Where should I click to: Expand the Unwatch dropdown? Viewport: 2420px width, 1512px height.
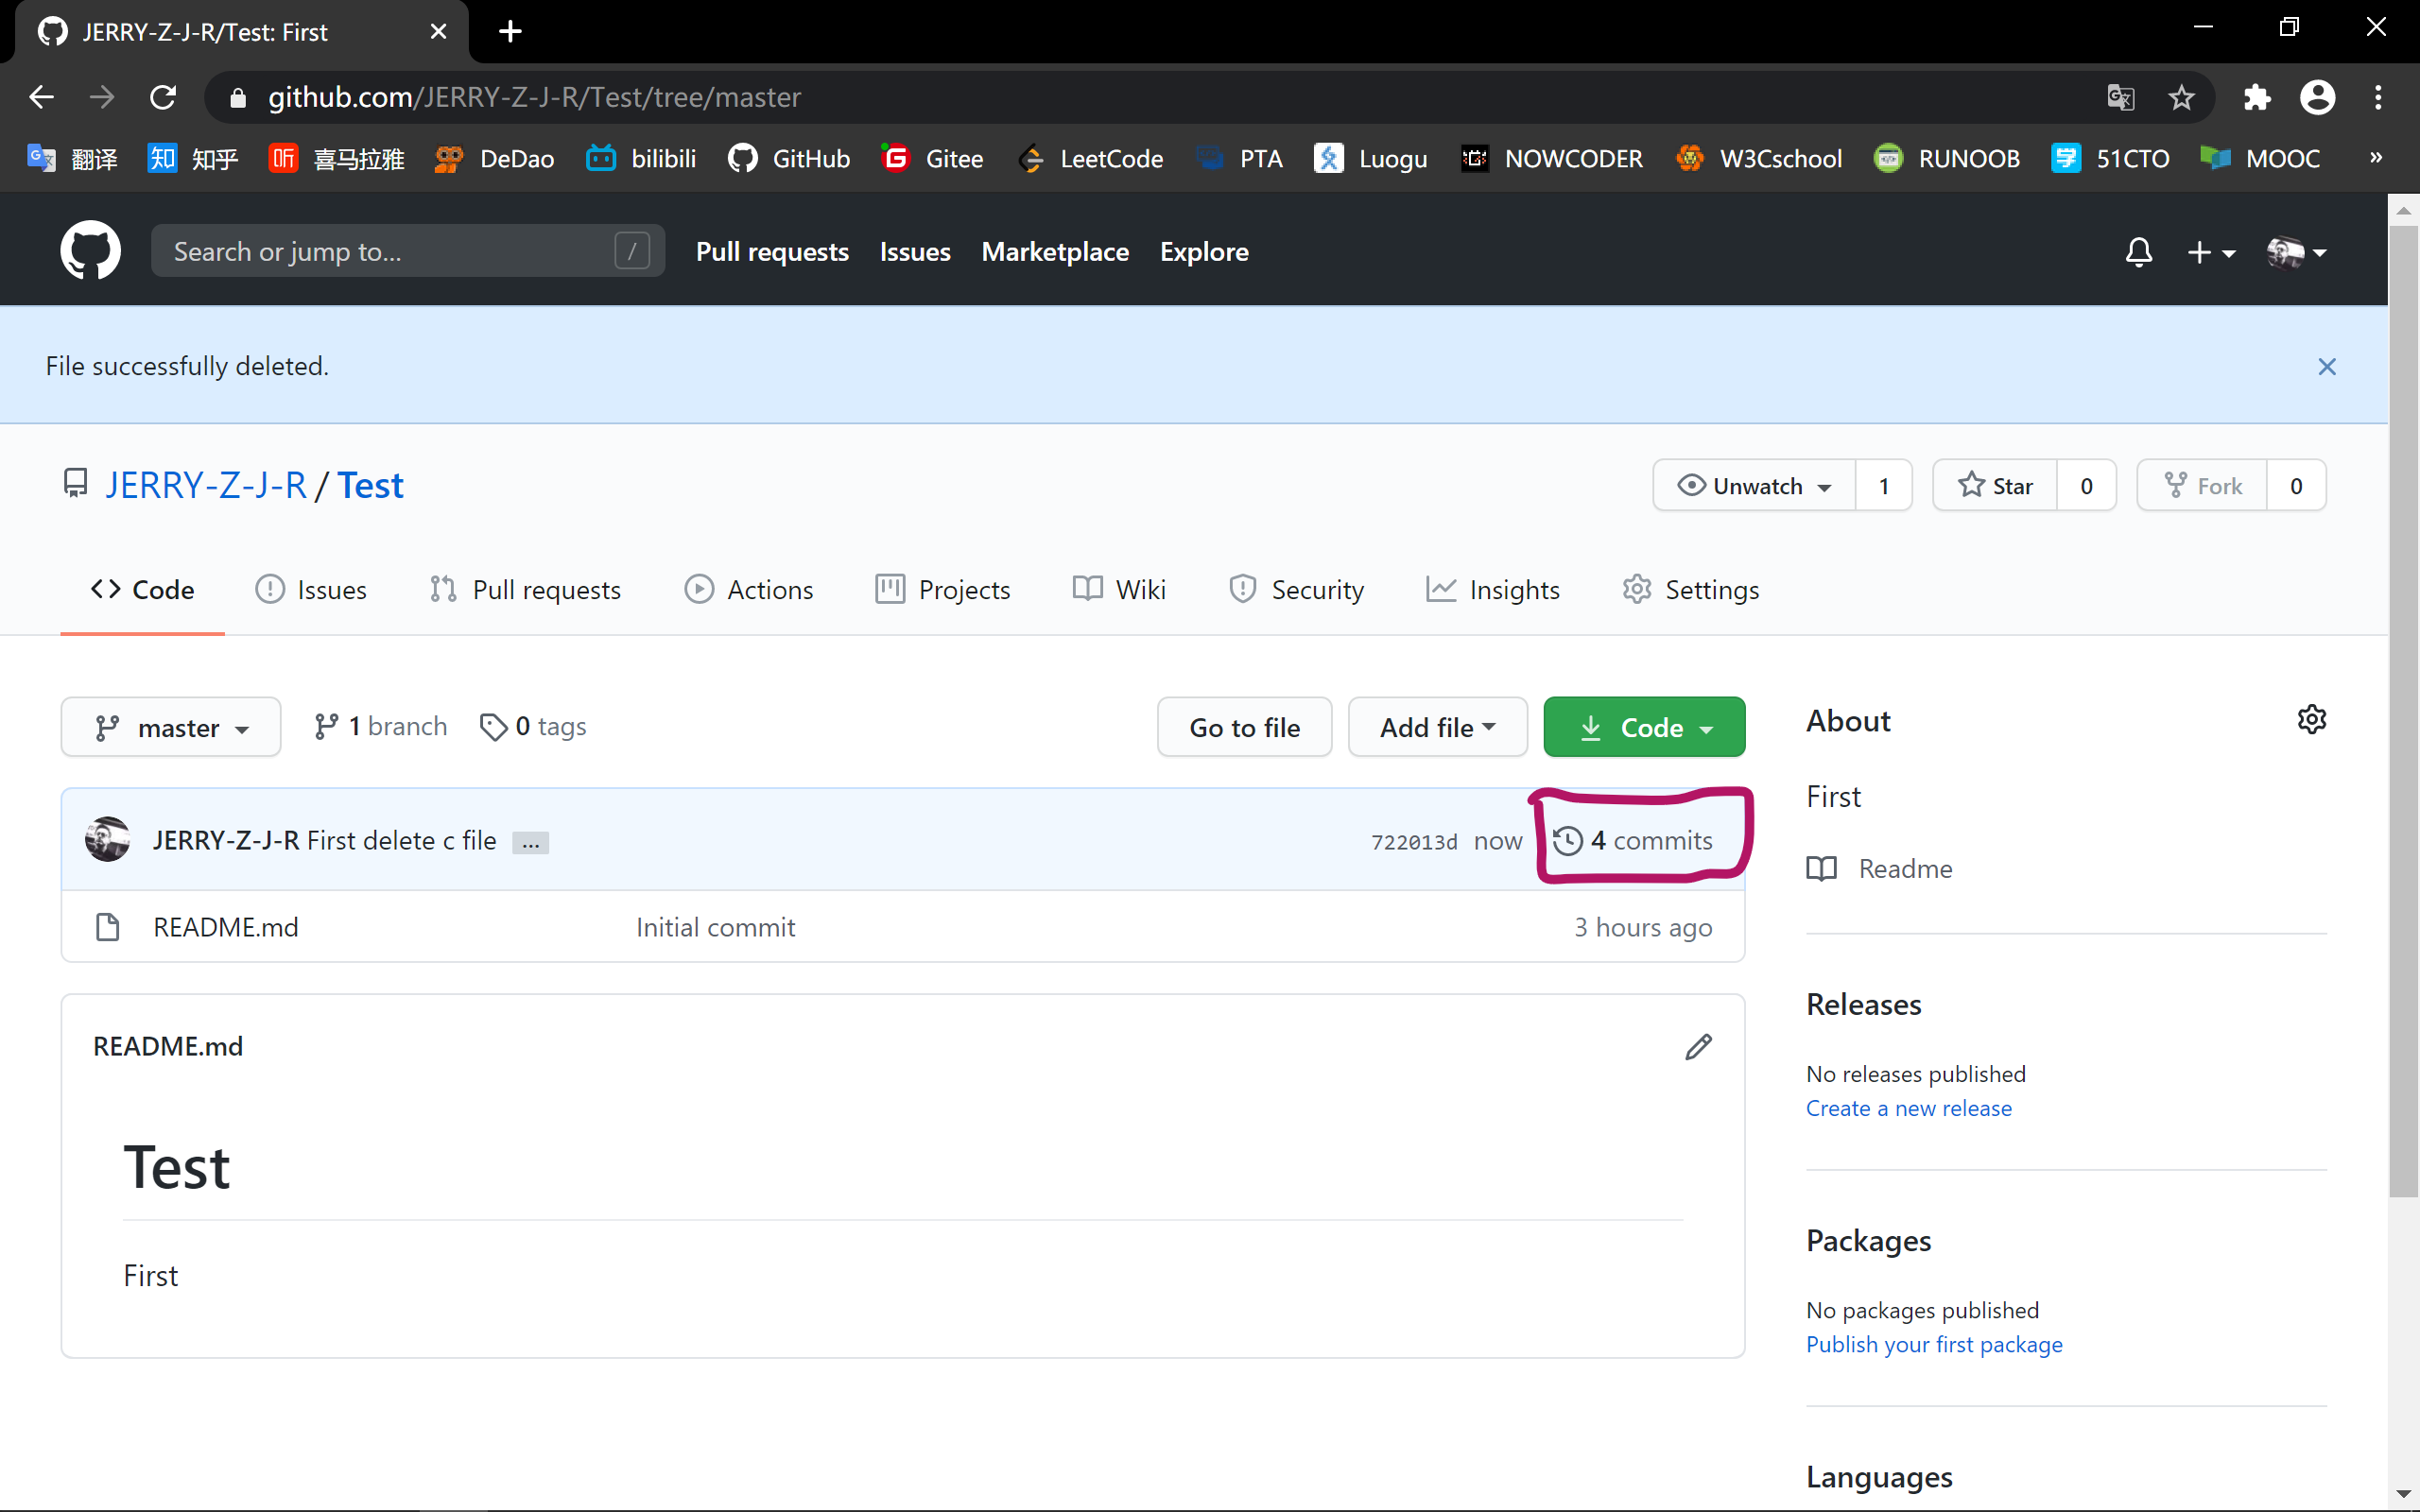(1755, 486)
